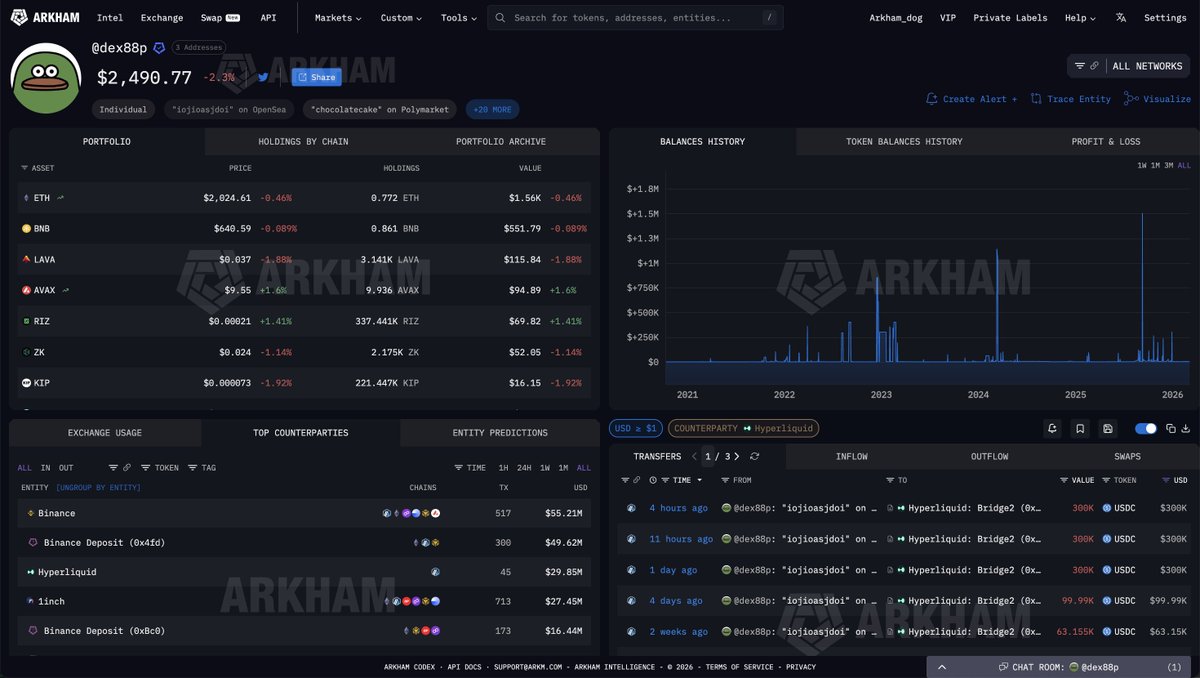Open the Tools dropdown menu
Viewport: 1200px width, 678px height.
pos(459,18)
